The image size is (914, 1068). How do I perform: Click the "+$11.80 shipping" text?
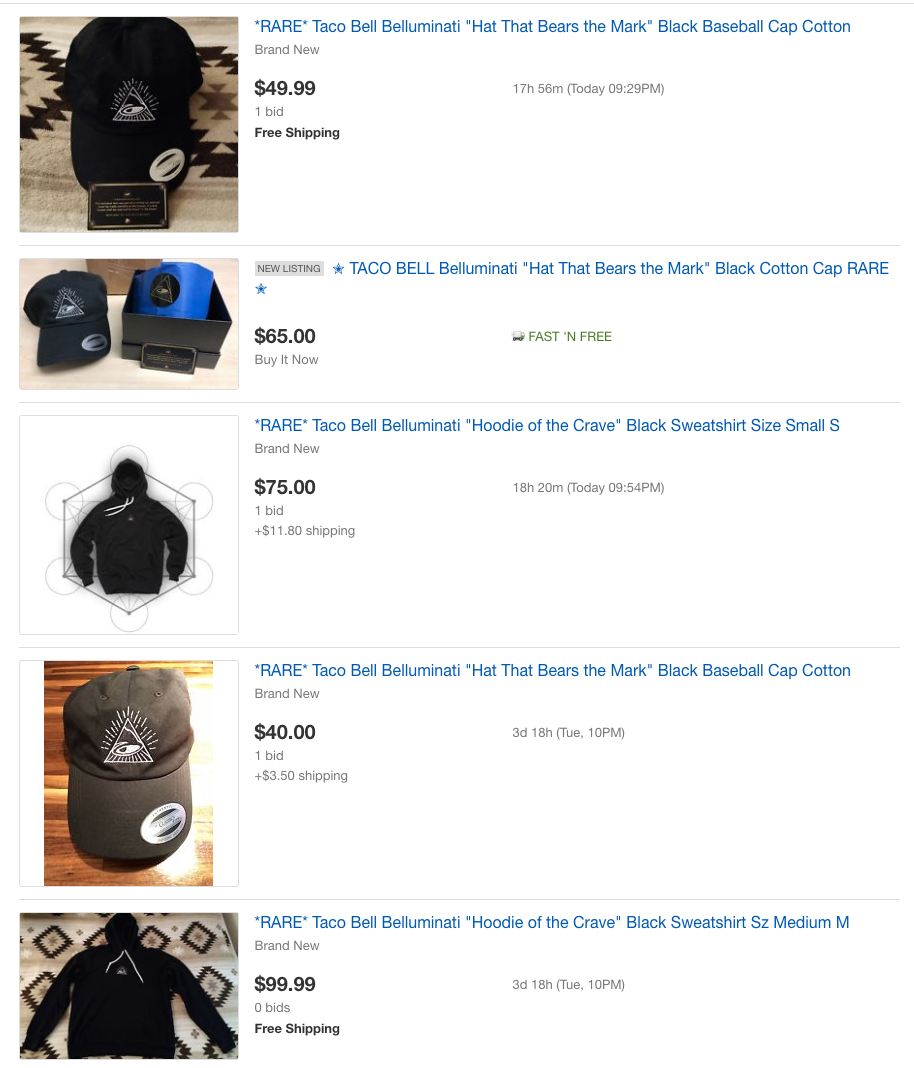click(305, 531)
